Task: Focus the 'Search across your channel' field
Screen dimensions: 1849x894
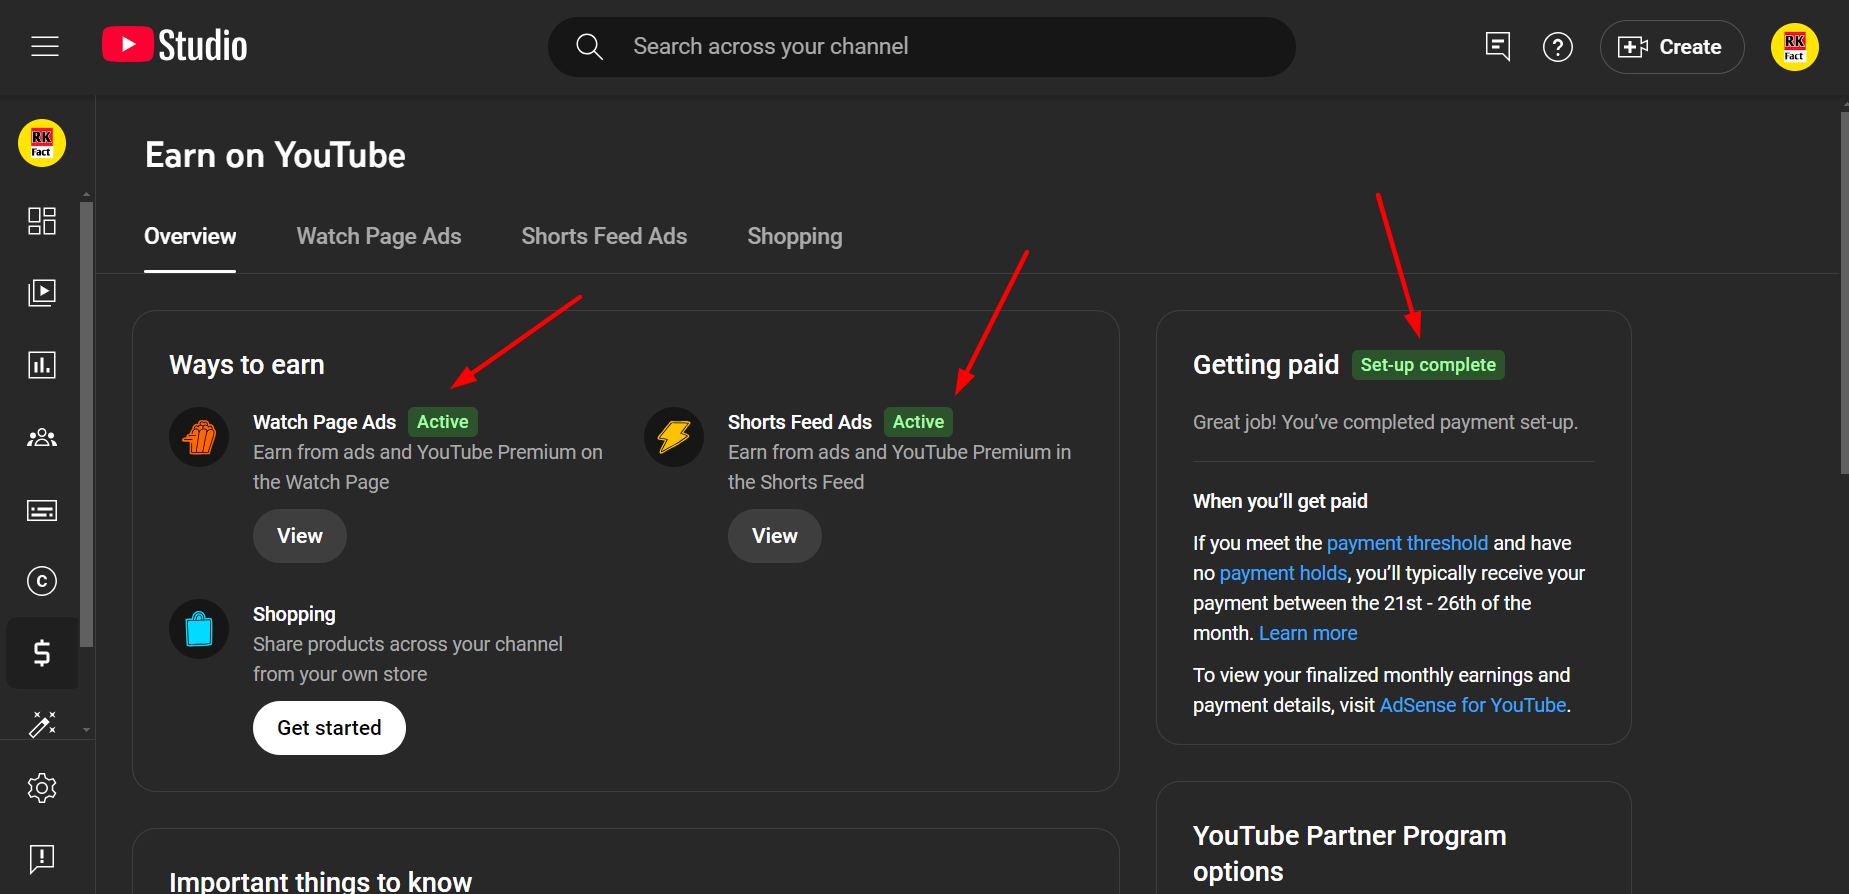Action: (921, 47)
